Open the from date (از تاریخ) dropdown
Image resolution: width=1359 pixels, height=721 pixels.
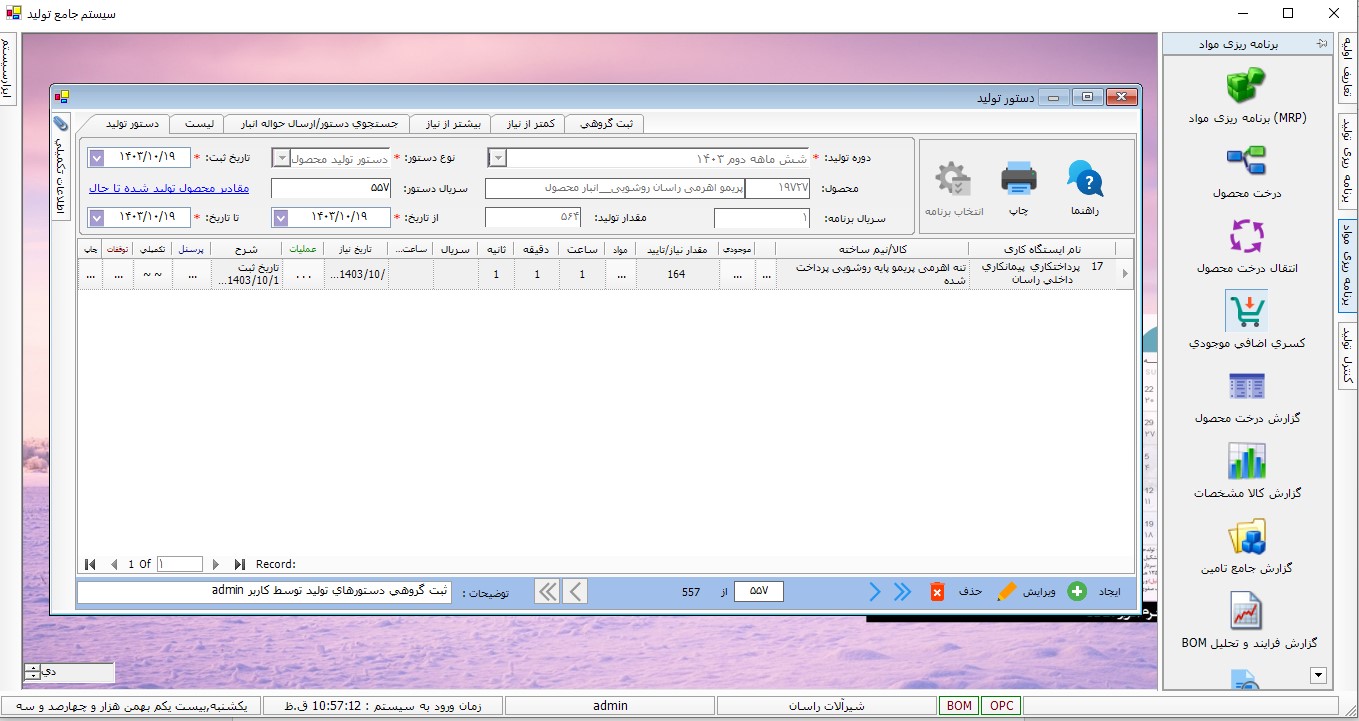tap(281, 218)
